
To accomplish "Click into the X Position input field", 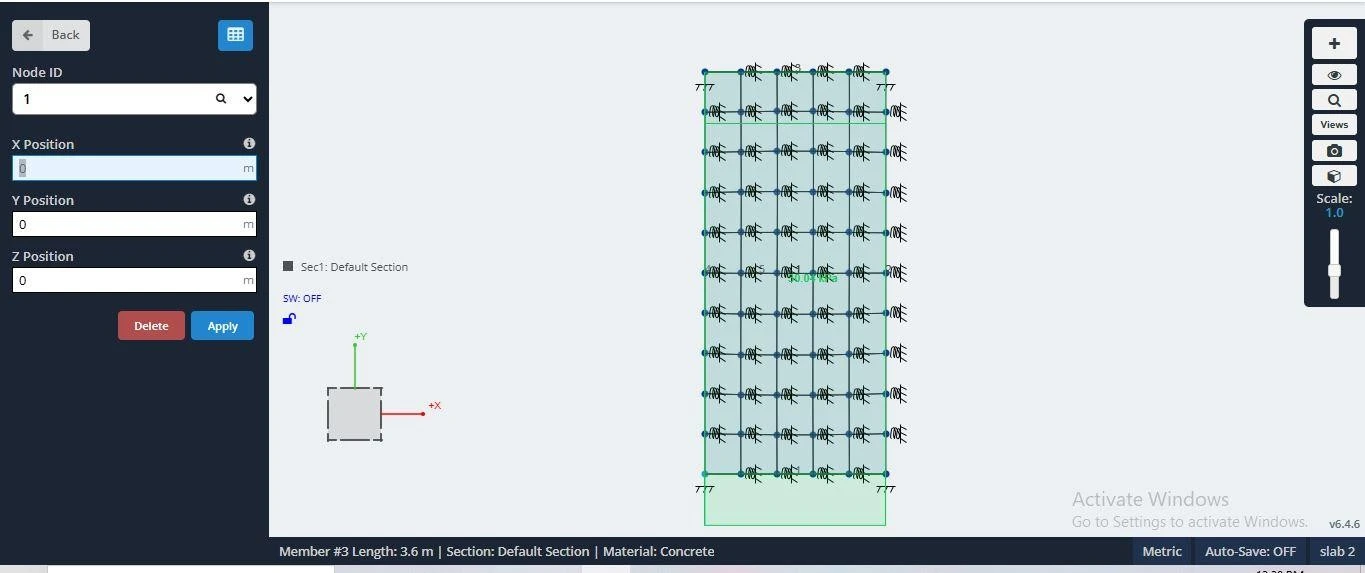I will point(134,168).
